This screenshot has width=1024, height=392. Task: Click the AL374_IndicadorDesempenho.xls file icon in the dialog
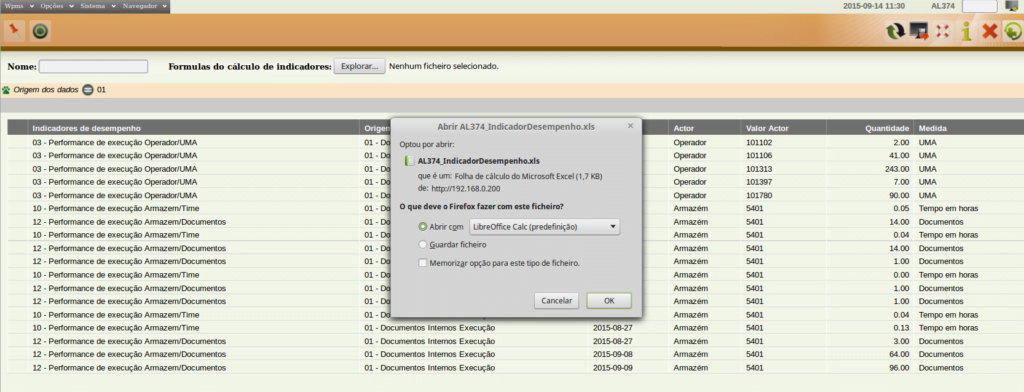(x=409, y=161)
